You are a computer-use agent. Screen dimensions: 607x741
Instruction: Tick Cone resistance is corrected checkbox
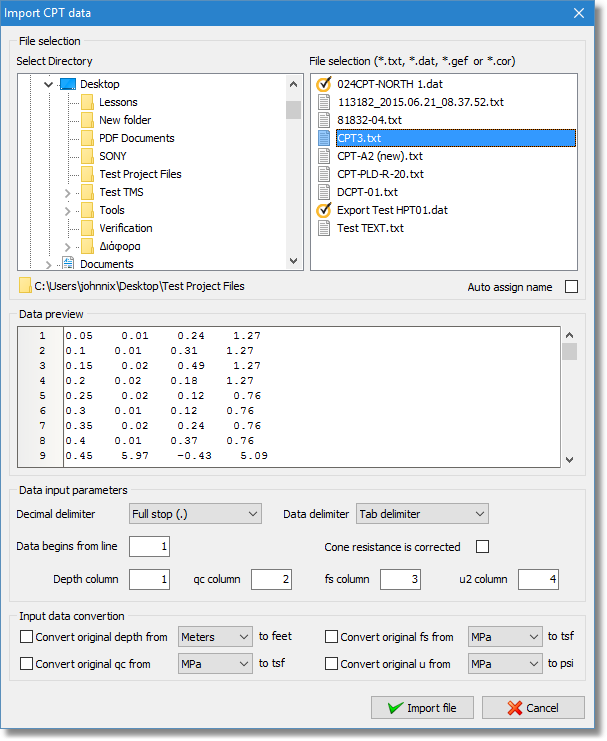pyautogui.click(x=483, y=547)
